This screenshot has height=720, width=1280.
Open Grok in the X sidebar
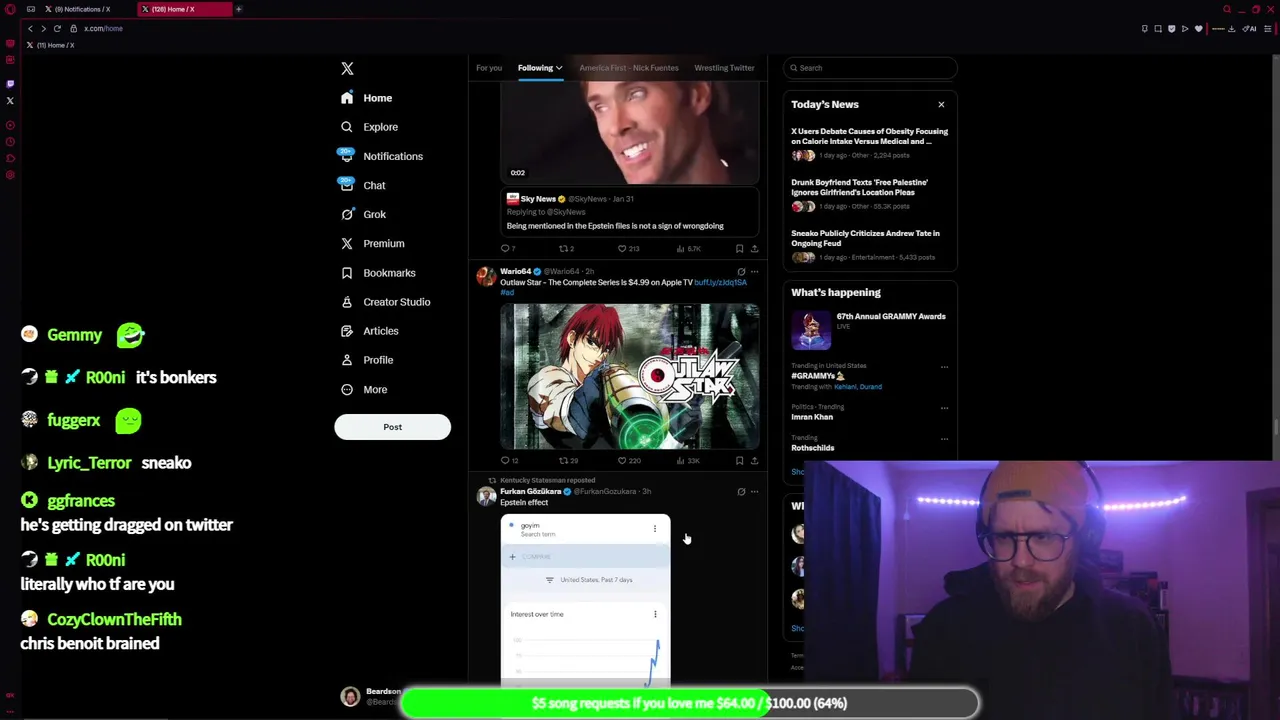(363, 214)
